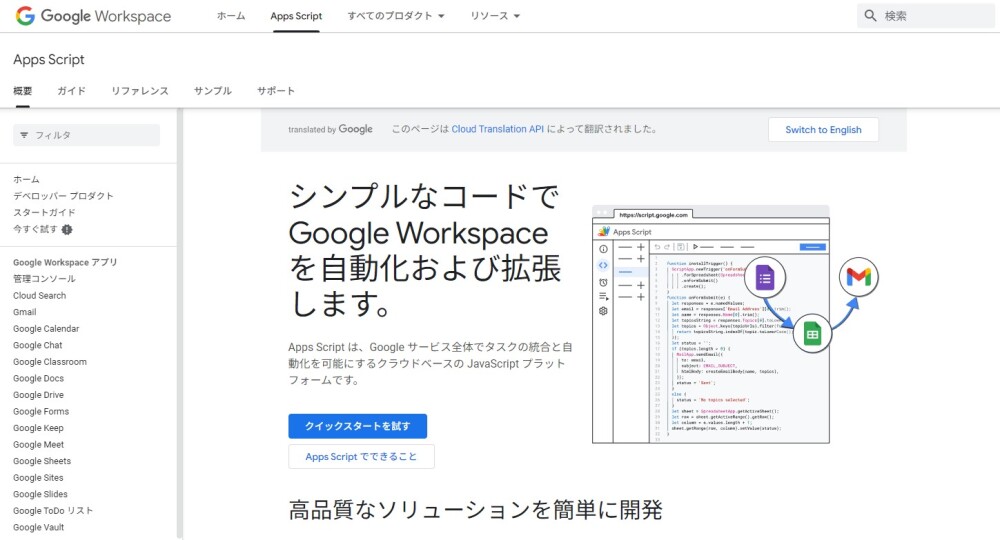Open the ホーム top navigation item
This screenshot has height=540, width=1000.
tap(231, 16)
